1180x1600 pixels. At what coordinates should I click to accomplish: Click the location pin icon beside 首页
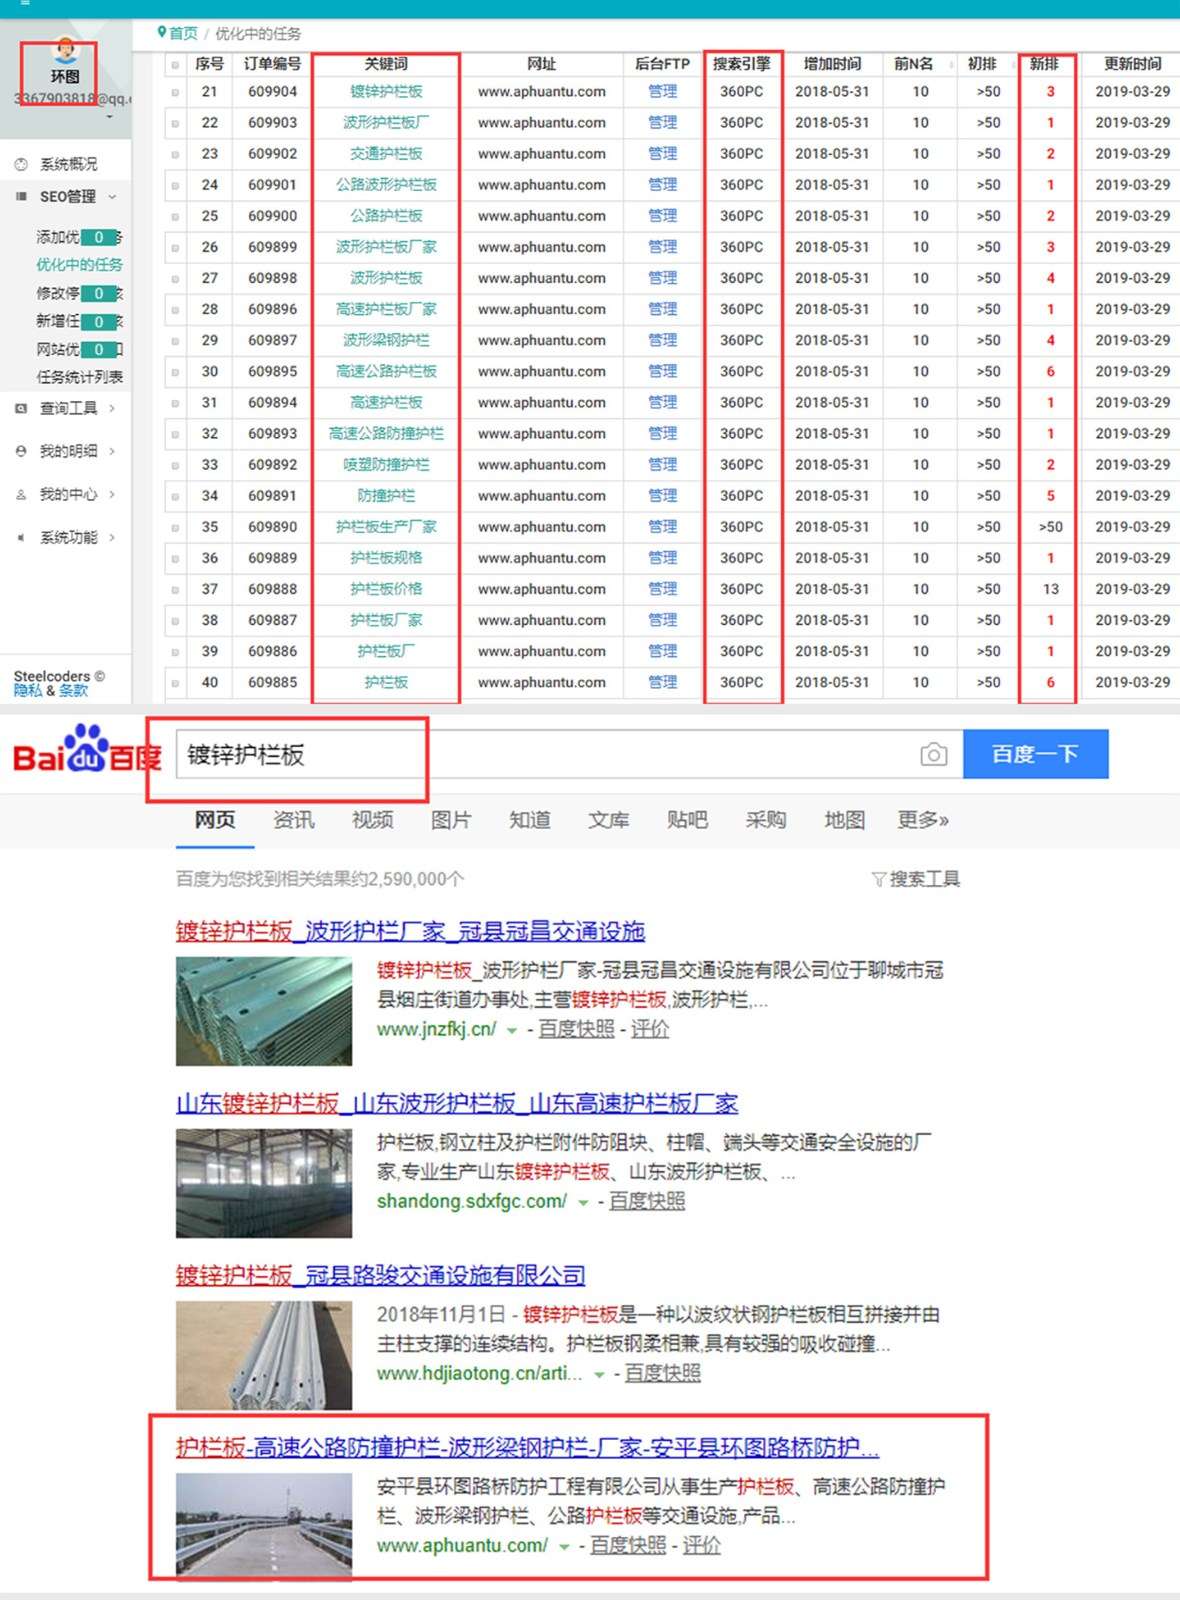[161, 33]
